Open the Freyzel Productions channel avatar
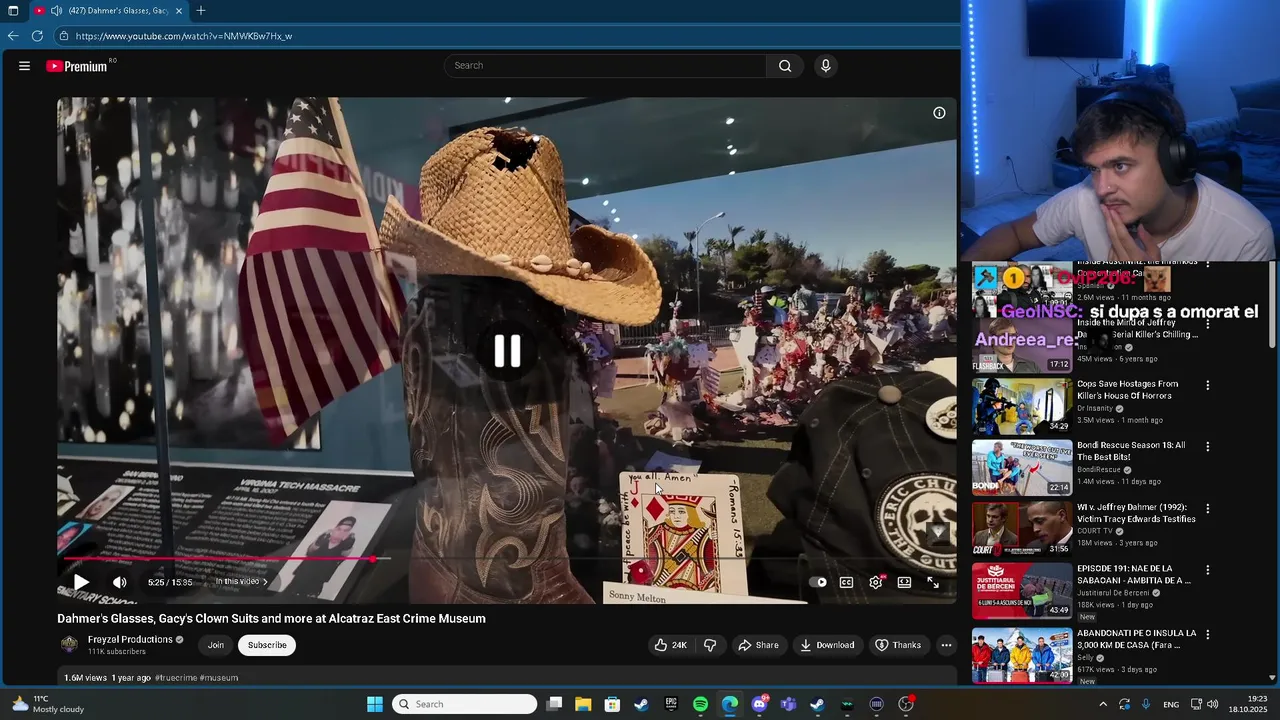The image size is (1280, 720). pyautogui.click(x=69, y=645)
